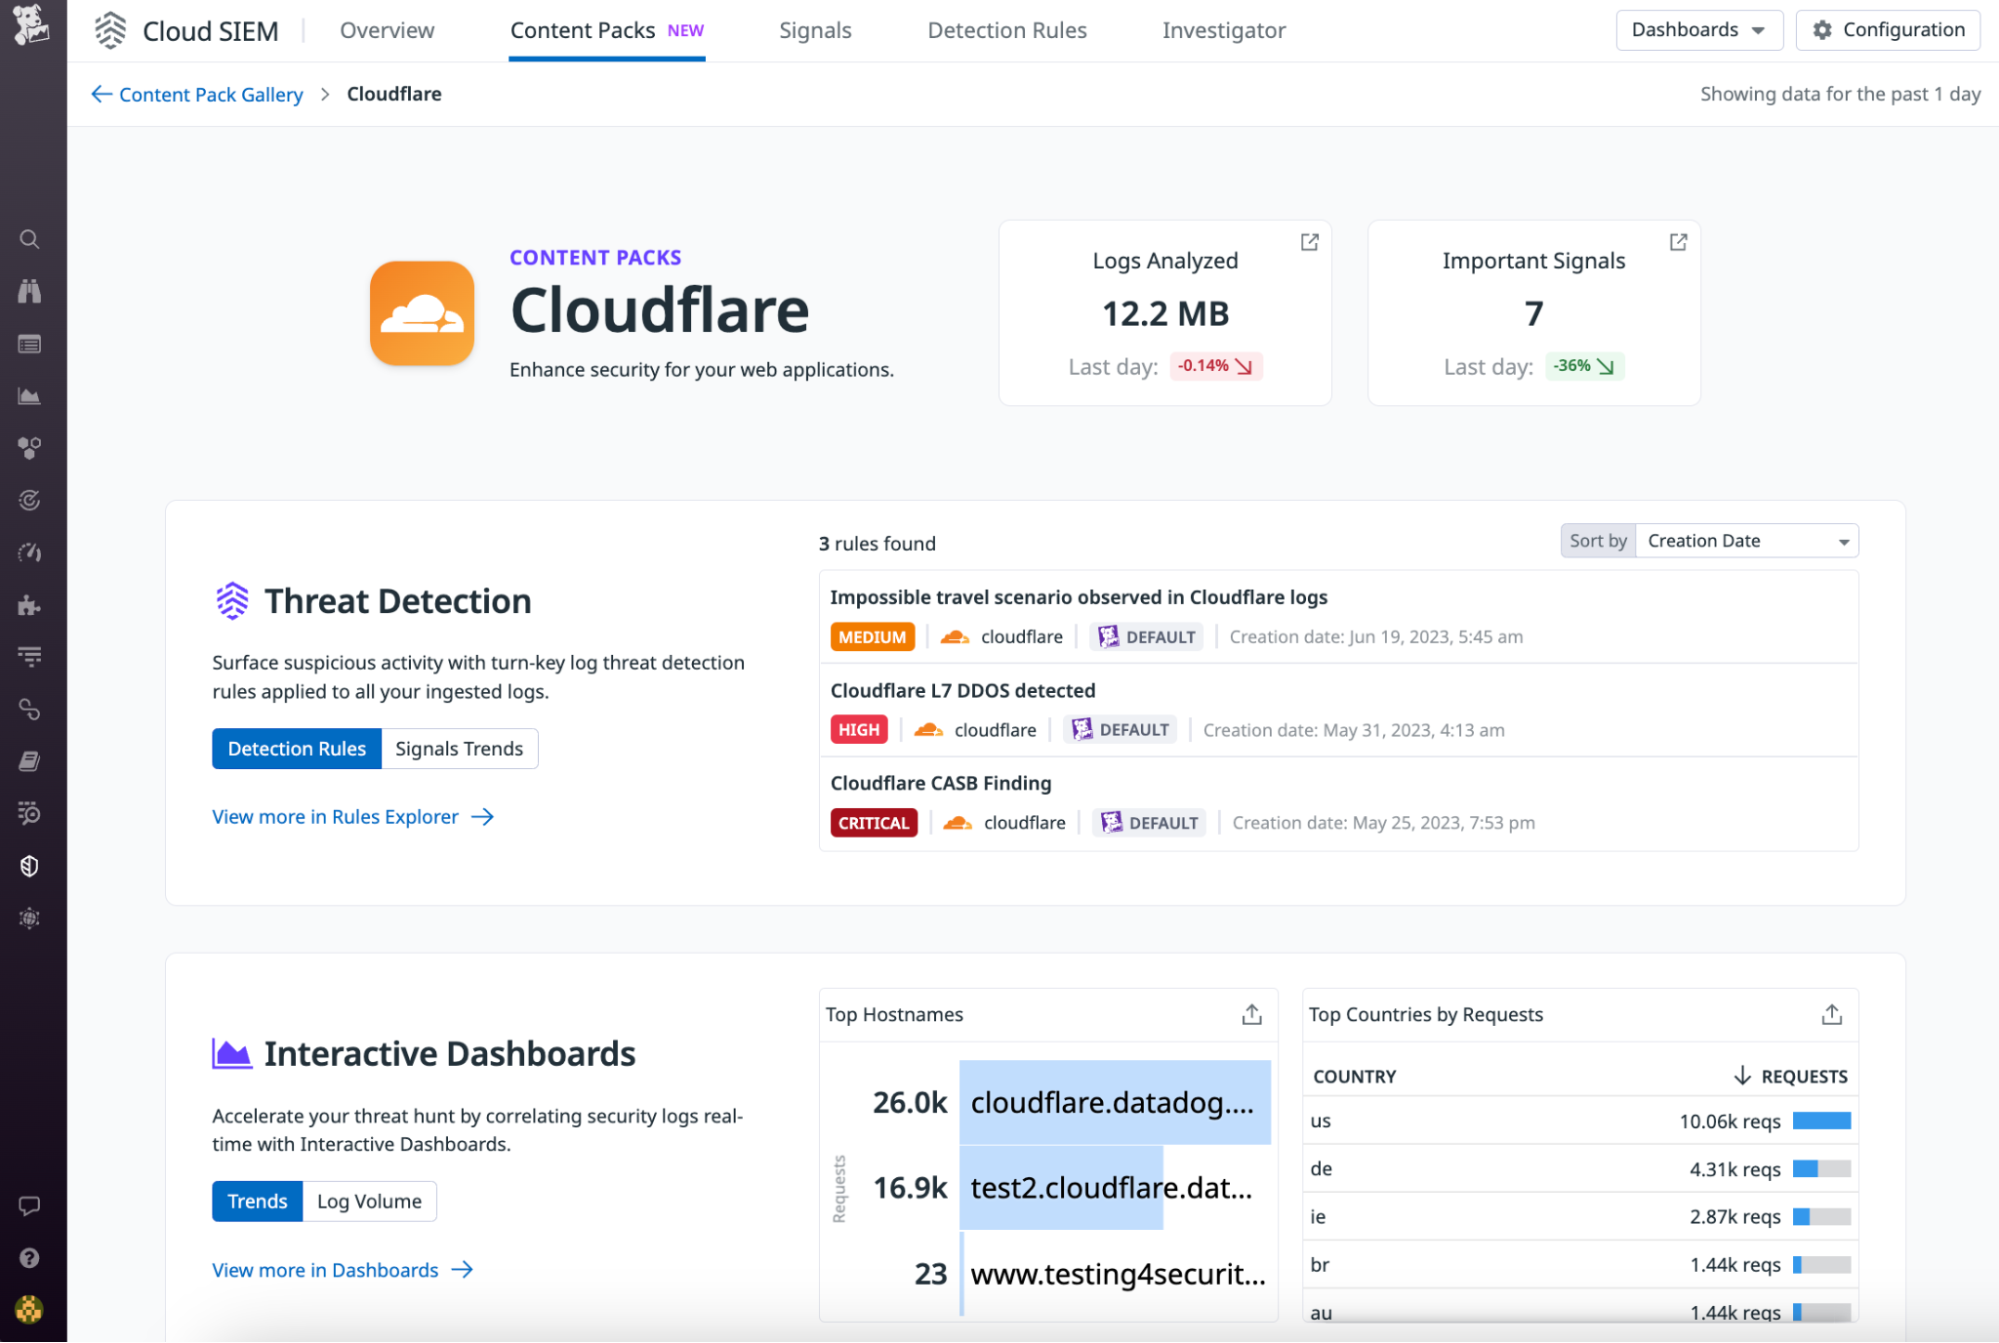Switch to the Investigator tab
The width and height of the screenshot is (1999, 1343).
[1223, 30]
